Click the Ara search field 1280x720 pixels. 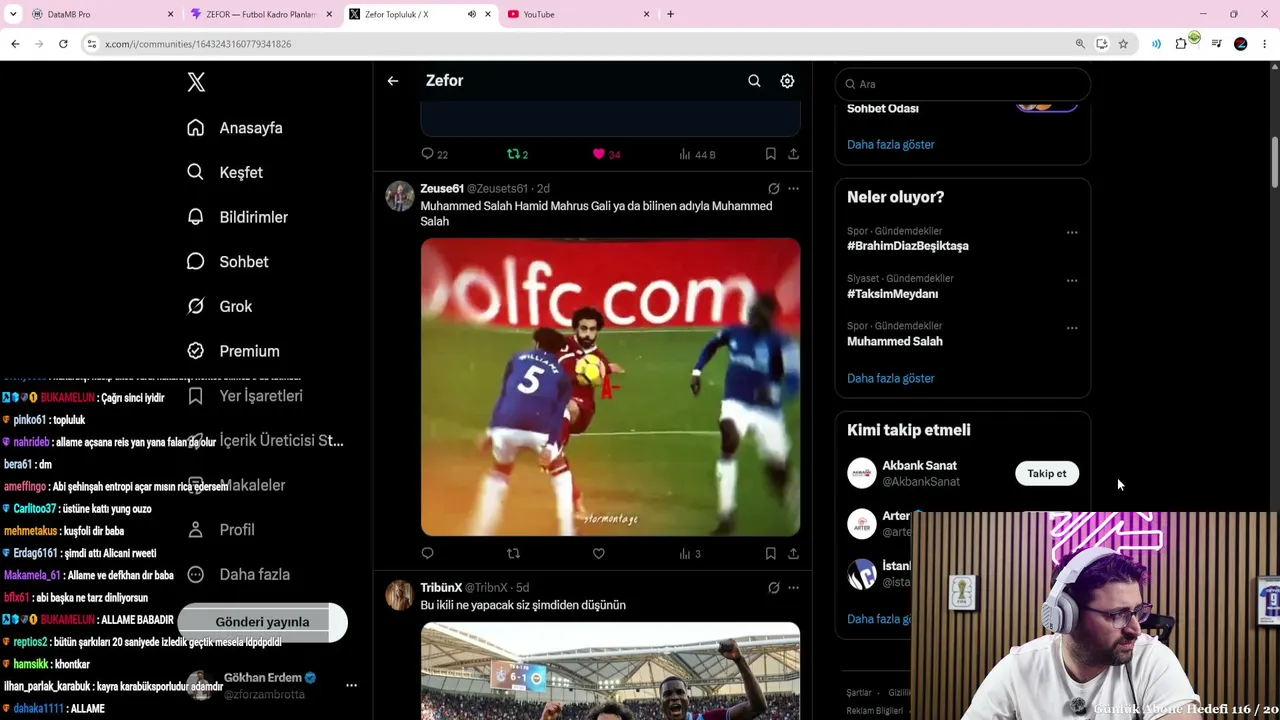pyautogui.click(x=963, y=84)
